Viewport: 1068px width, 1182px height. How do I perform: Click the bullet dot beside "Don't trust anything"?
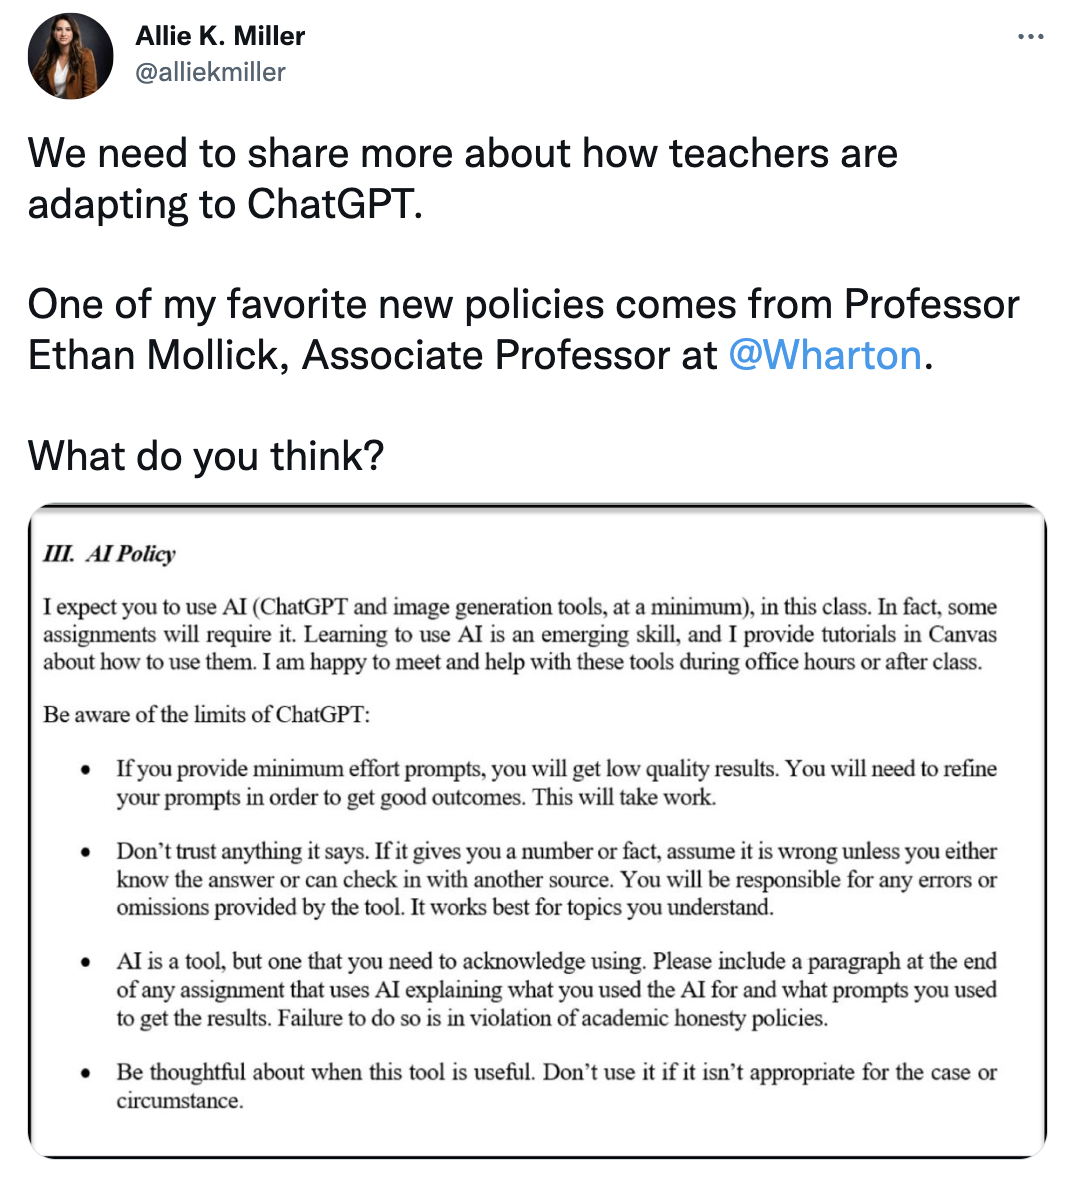[87, 852]
